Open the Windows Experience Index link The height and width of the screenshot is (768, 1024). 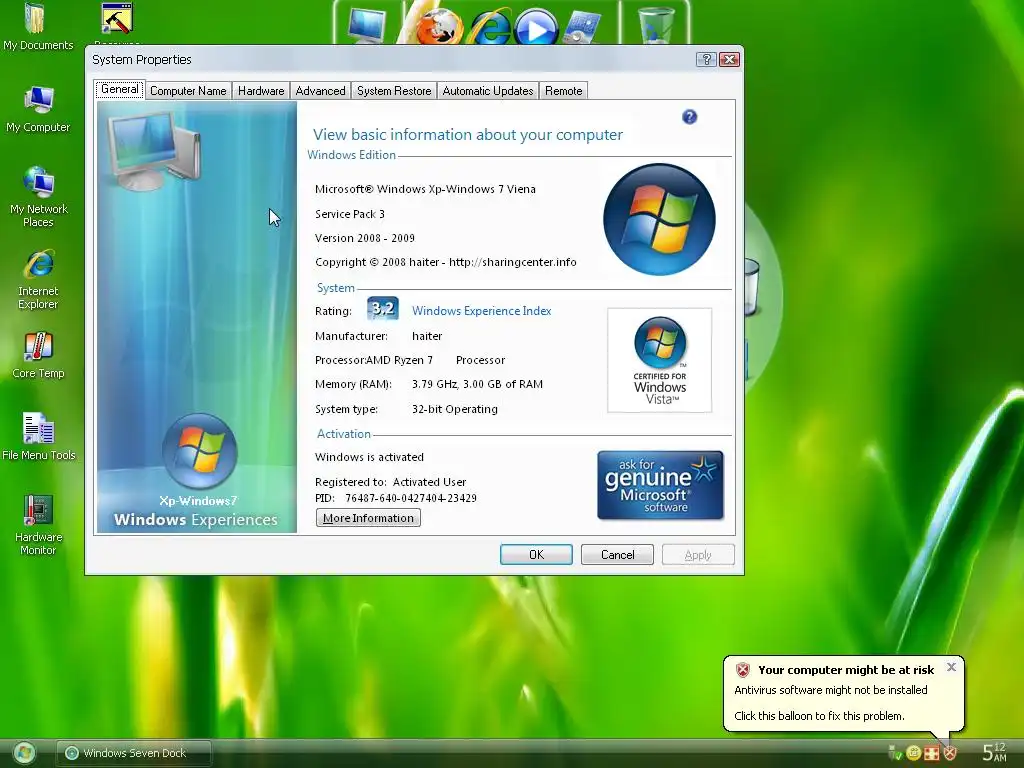(481, 311)
